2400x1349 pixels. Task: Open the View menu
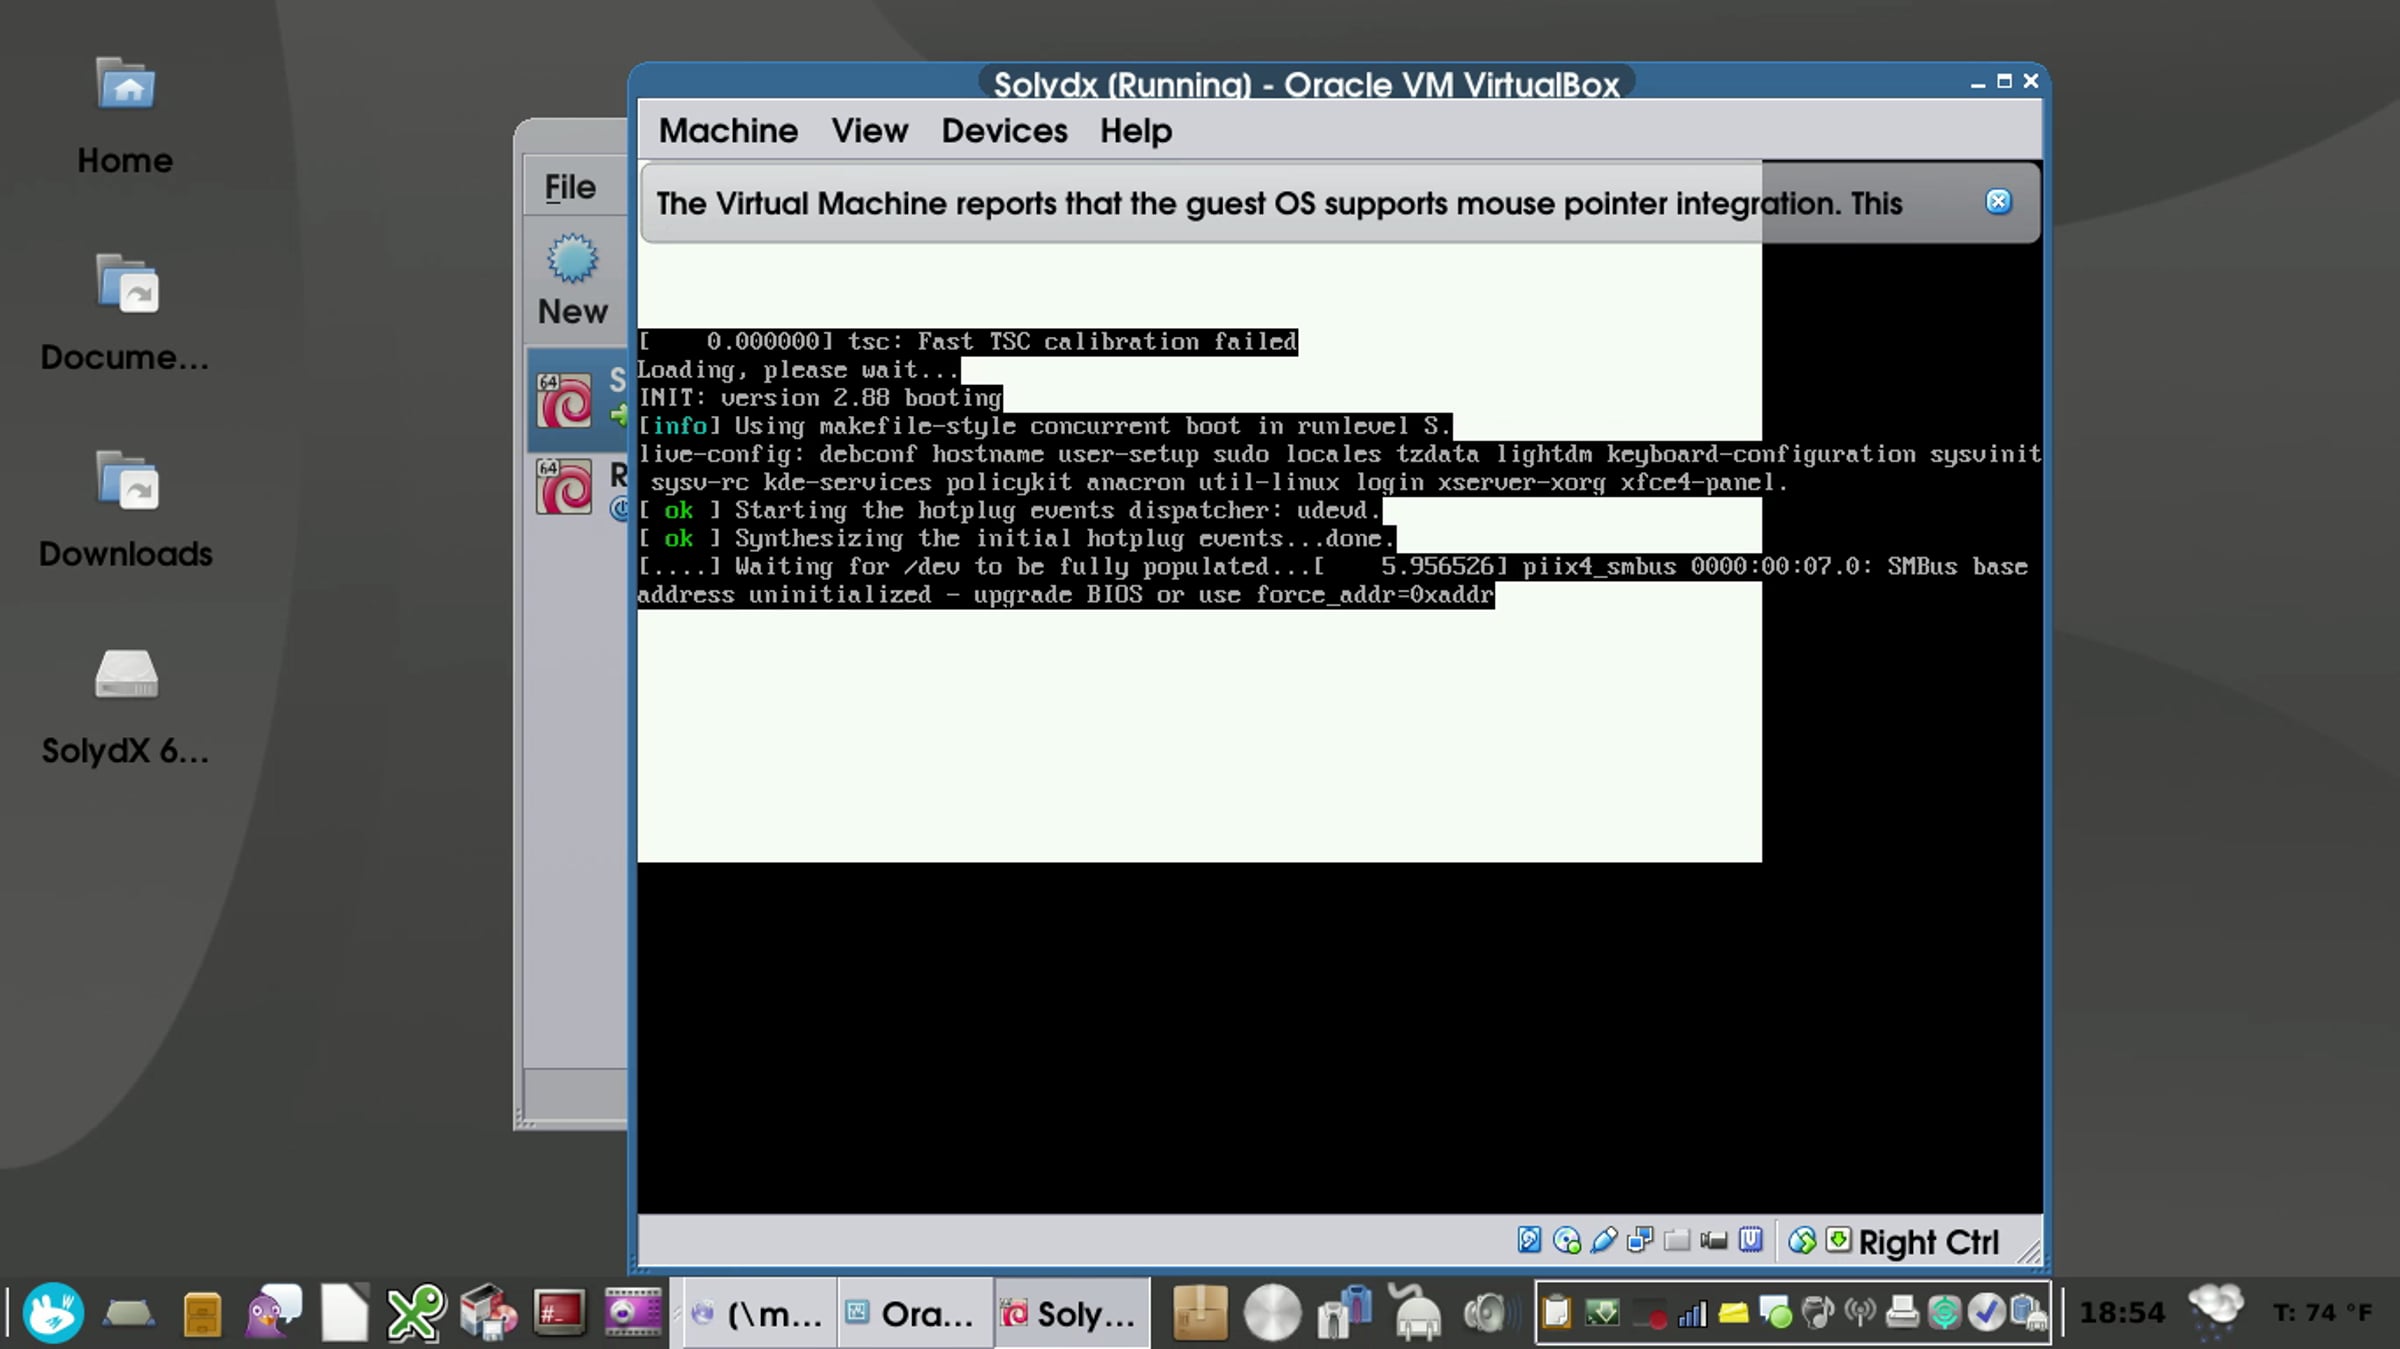(x=869, y=131)
